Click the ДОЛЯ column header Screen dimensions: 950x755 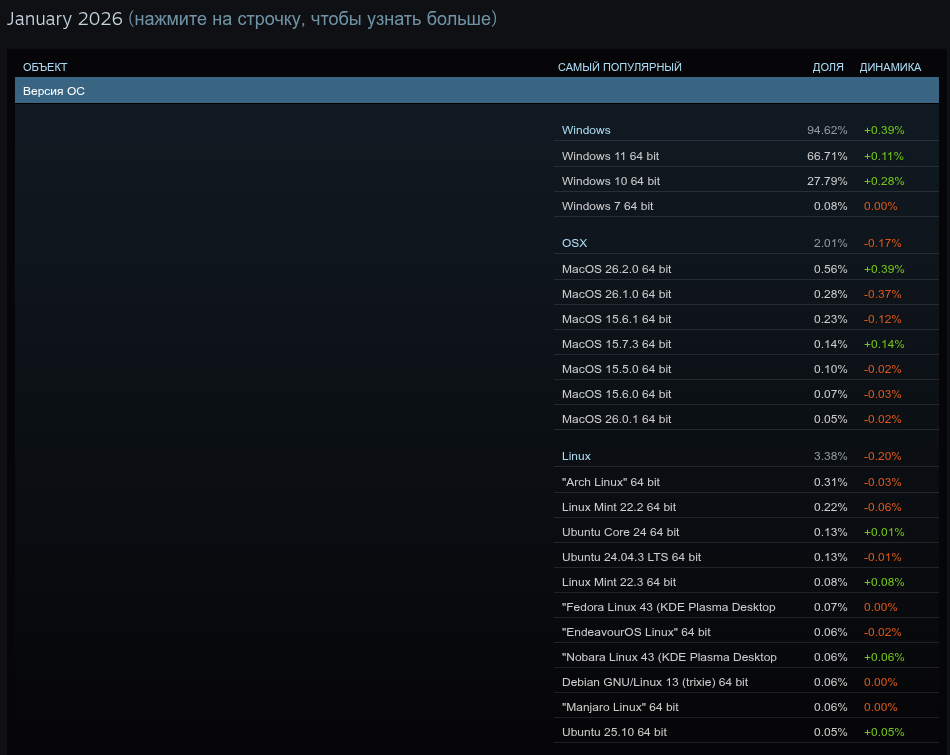click(828, 67)
